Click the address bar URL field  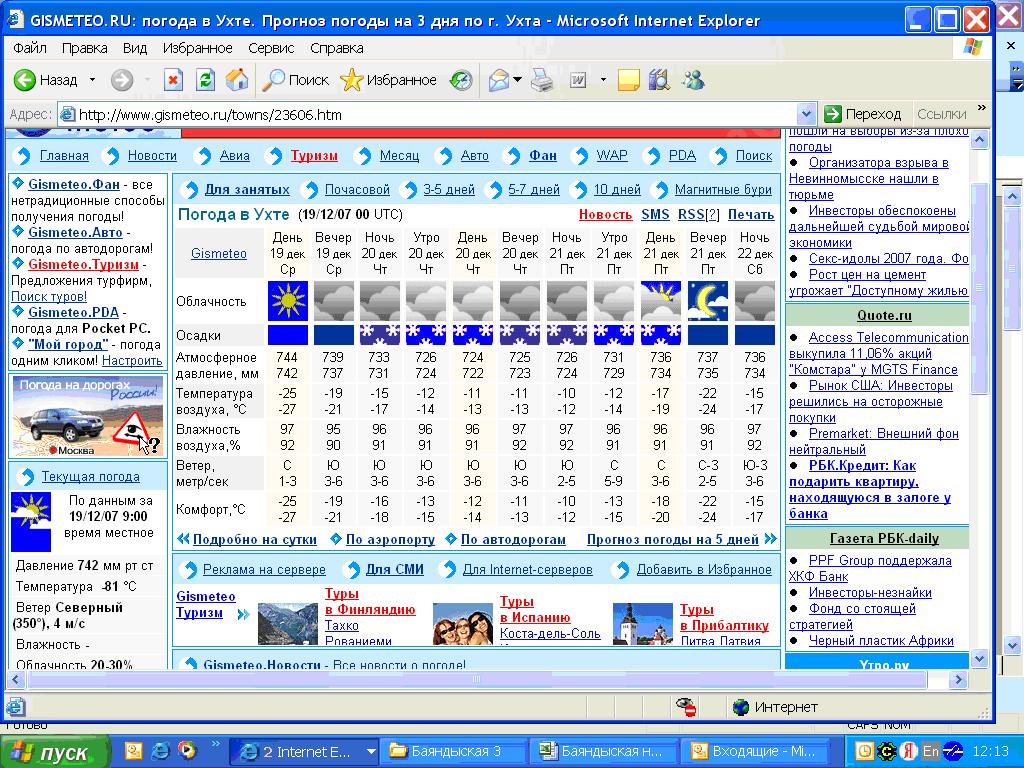pyautogui.click(x=428, y=115)
